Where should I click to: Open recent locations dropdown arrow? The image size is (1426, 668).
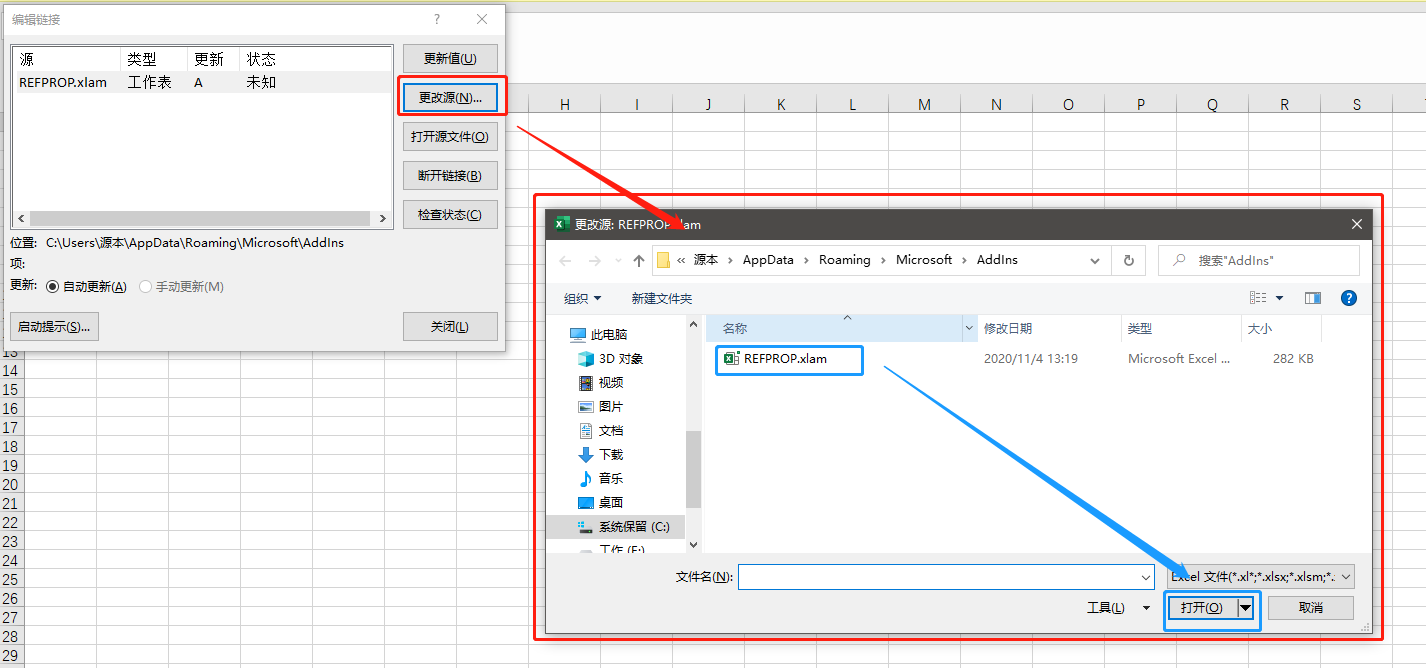pos(619,260)
